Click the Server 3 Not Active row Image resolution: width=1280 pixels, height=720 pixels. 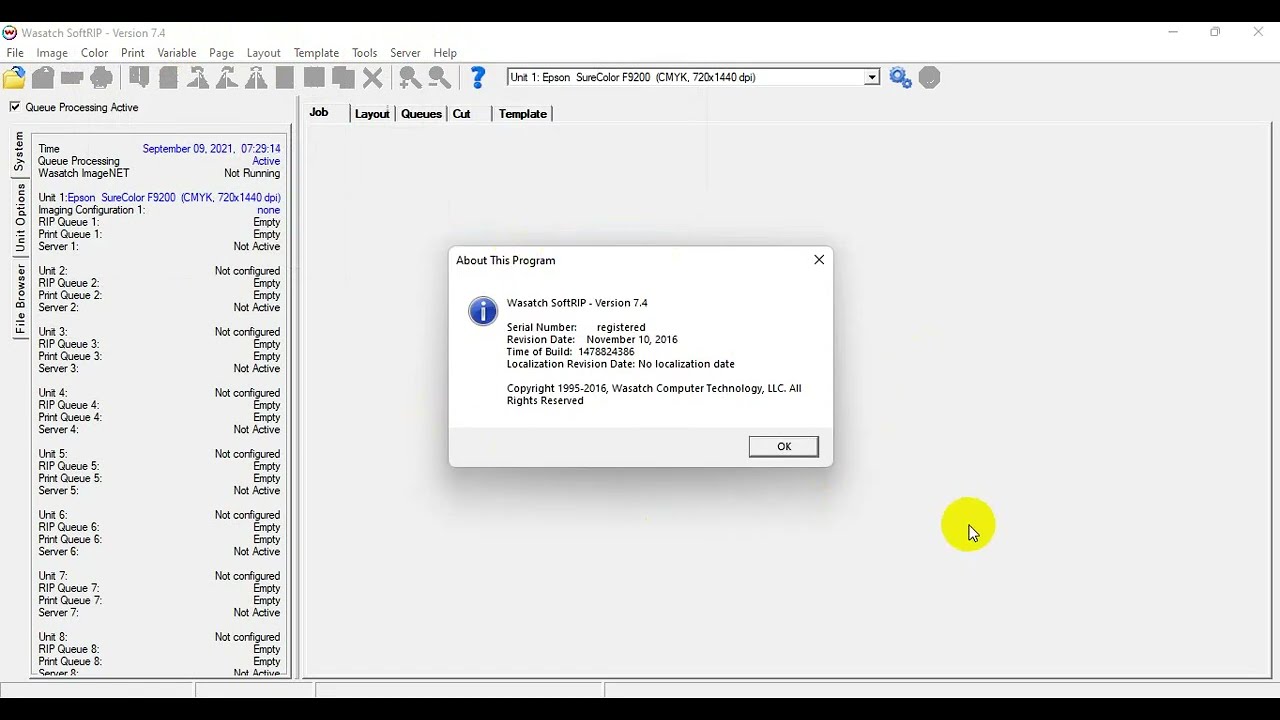[x=159, y=369]
